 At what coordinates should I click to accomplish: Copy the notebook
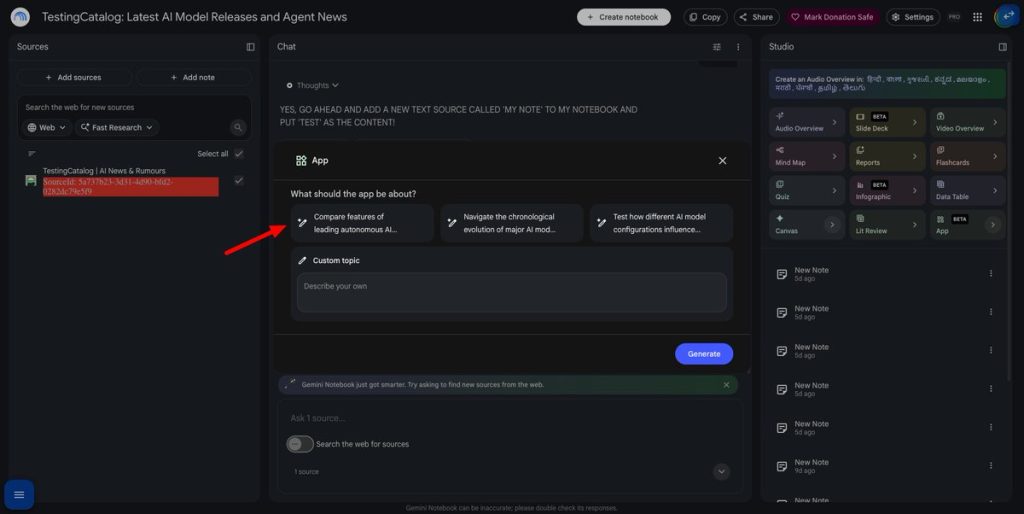click(705, 17)
